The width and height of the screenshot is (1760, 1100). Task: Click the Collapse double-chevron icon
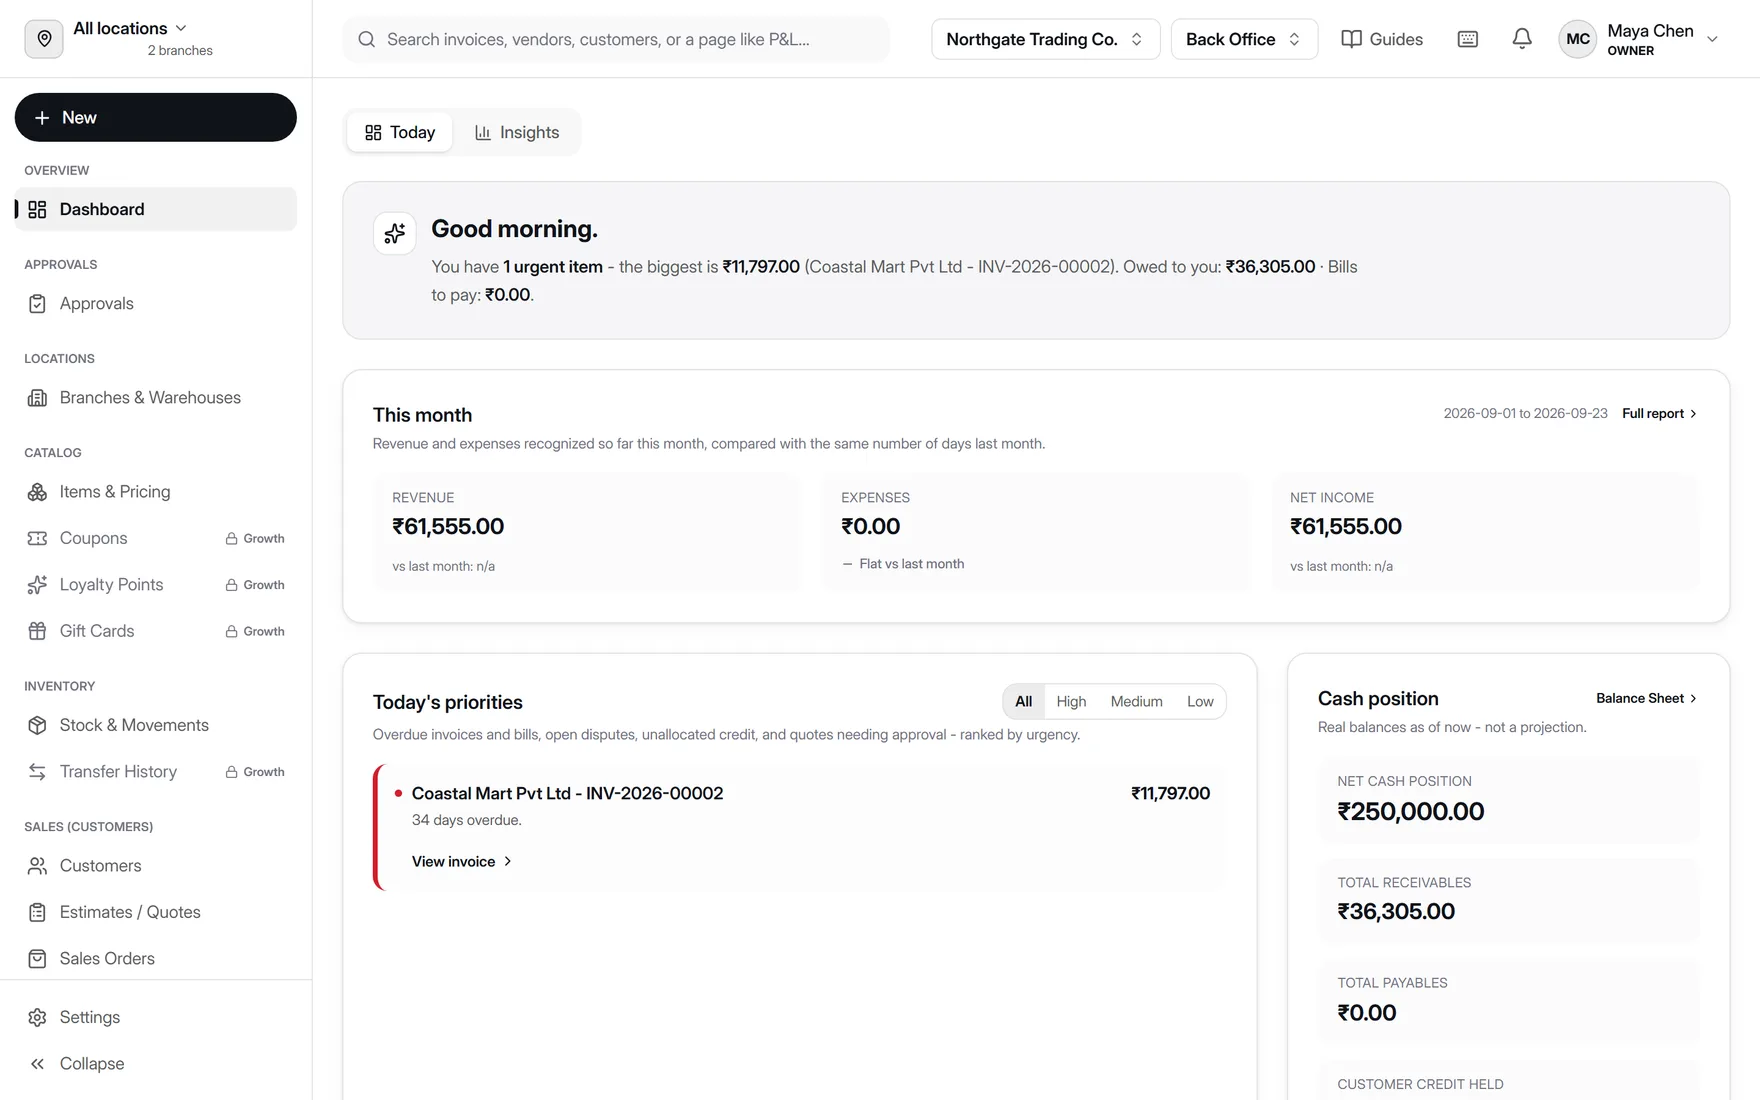pyautogui.click(x=37, y=1064)
